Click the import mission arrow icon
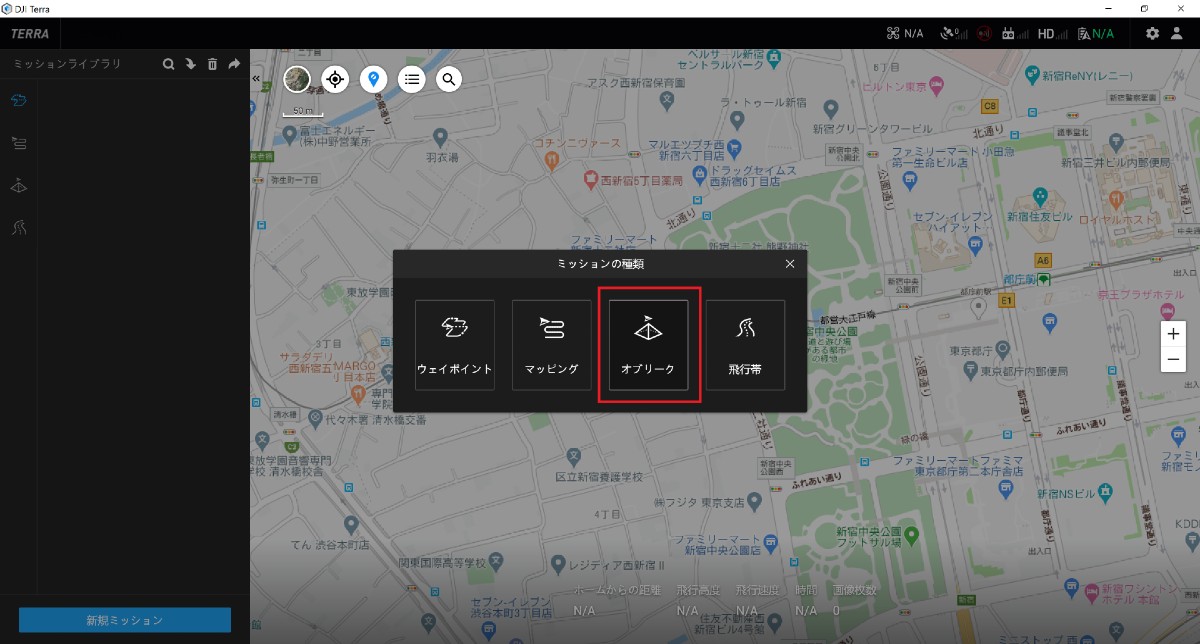This screenshot has width=1200, height=644. point(190,64)
